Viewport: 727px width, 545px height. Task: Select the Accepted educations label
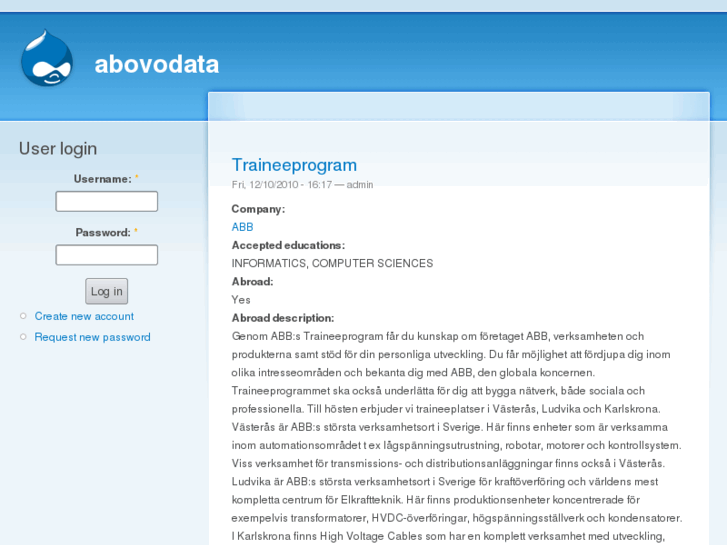[x=288, y=245]
